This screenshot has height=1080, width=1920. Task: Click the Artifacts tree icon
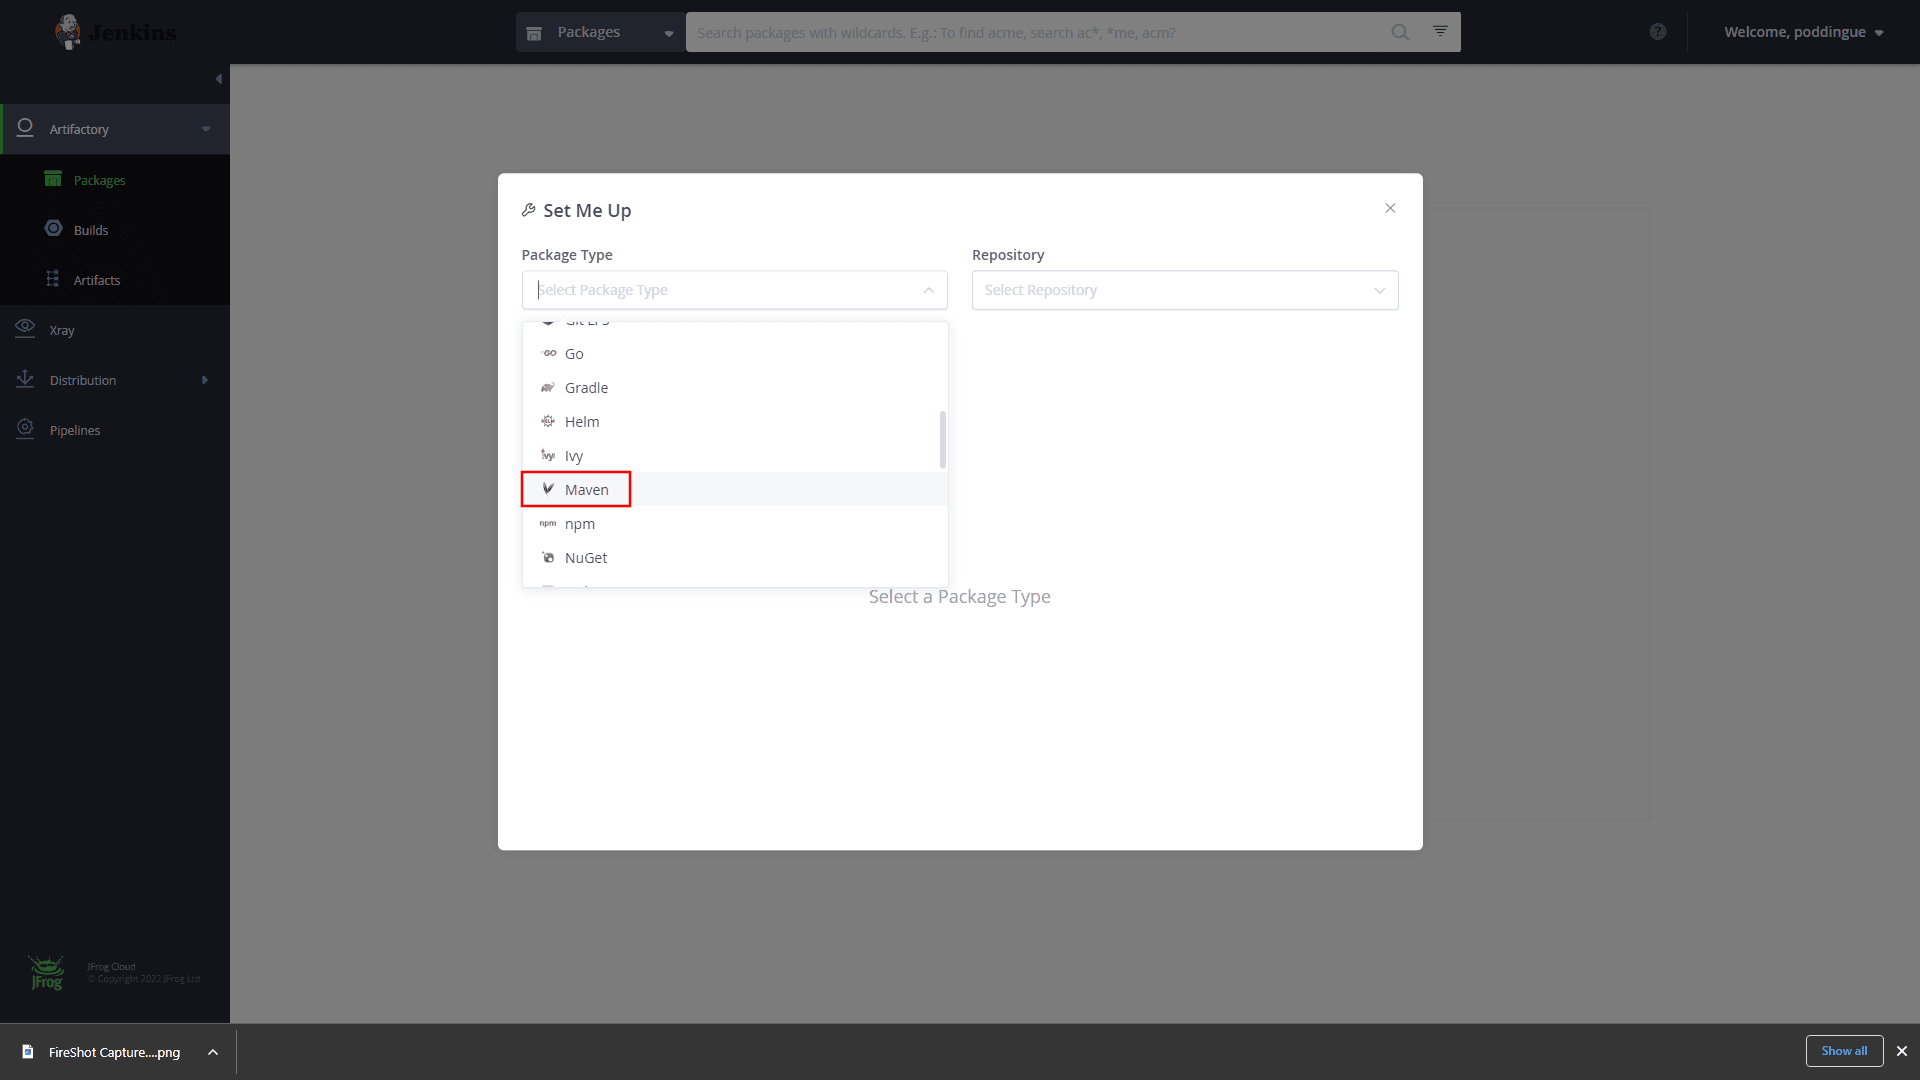[x=53, y=279]
